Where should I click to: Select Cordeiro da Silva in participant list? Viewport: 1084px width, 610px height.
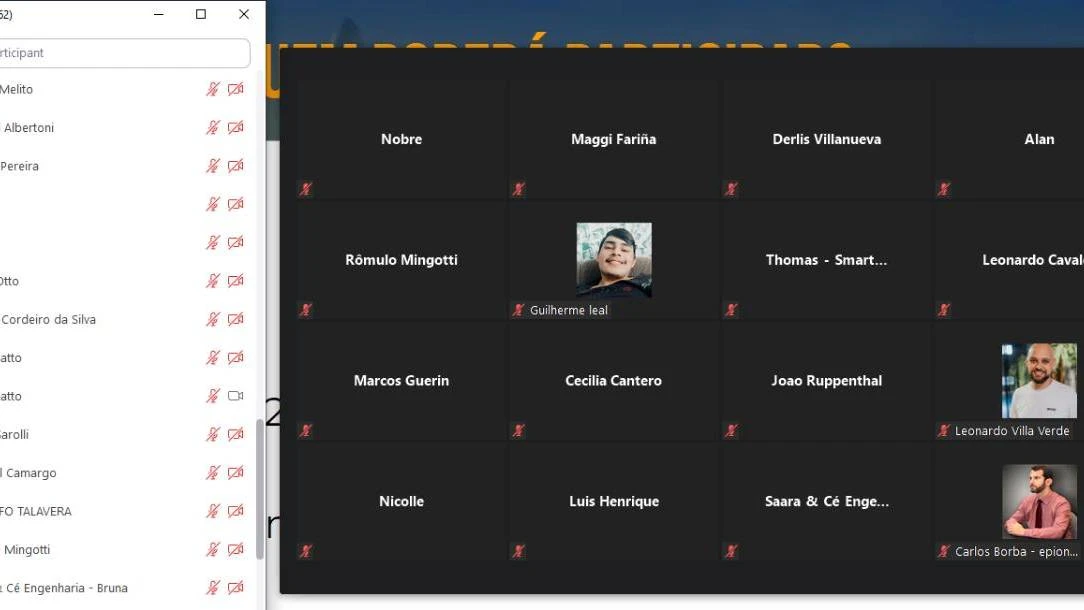point(49,320)
